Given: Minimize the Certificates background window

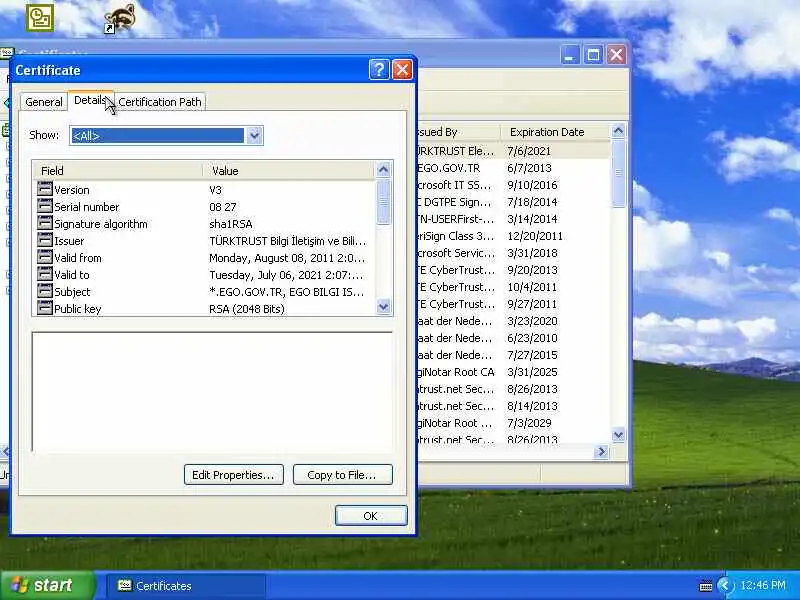Looking at the screenshot, I should [570, 55].
